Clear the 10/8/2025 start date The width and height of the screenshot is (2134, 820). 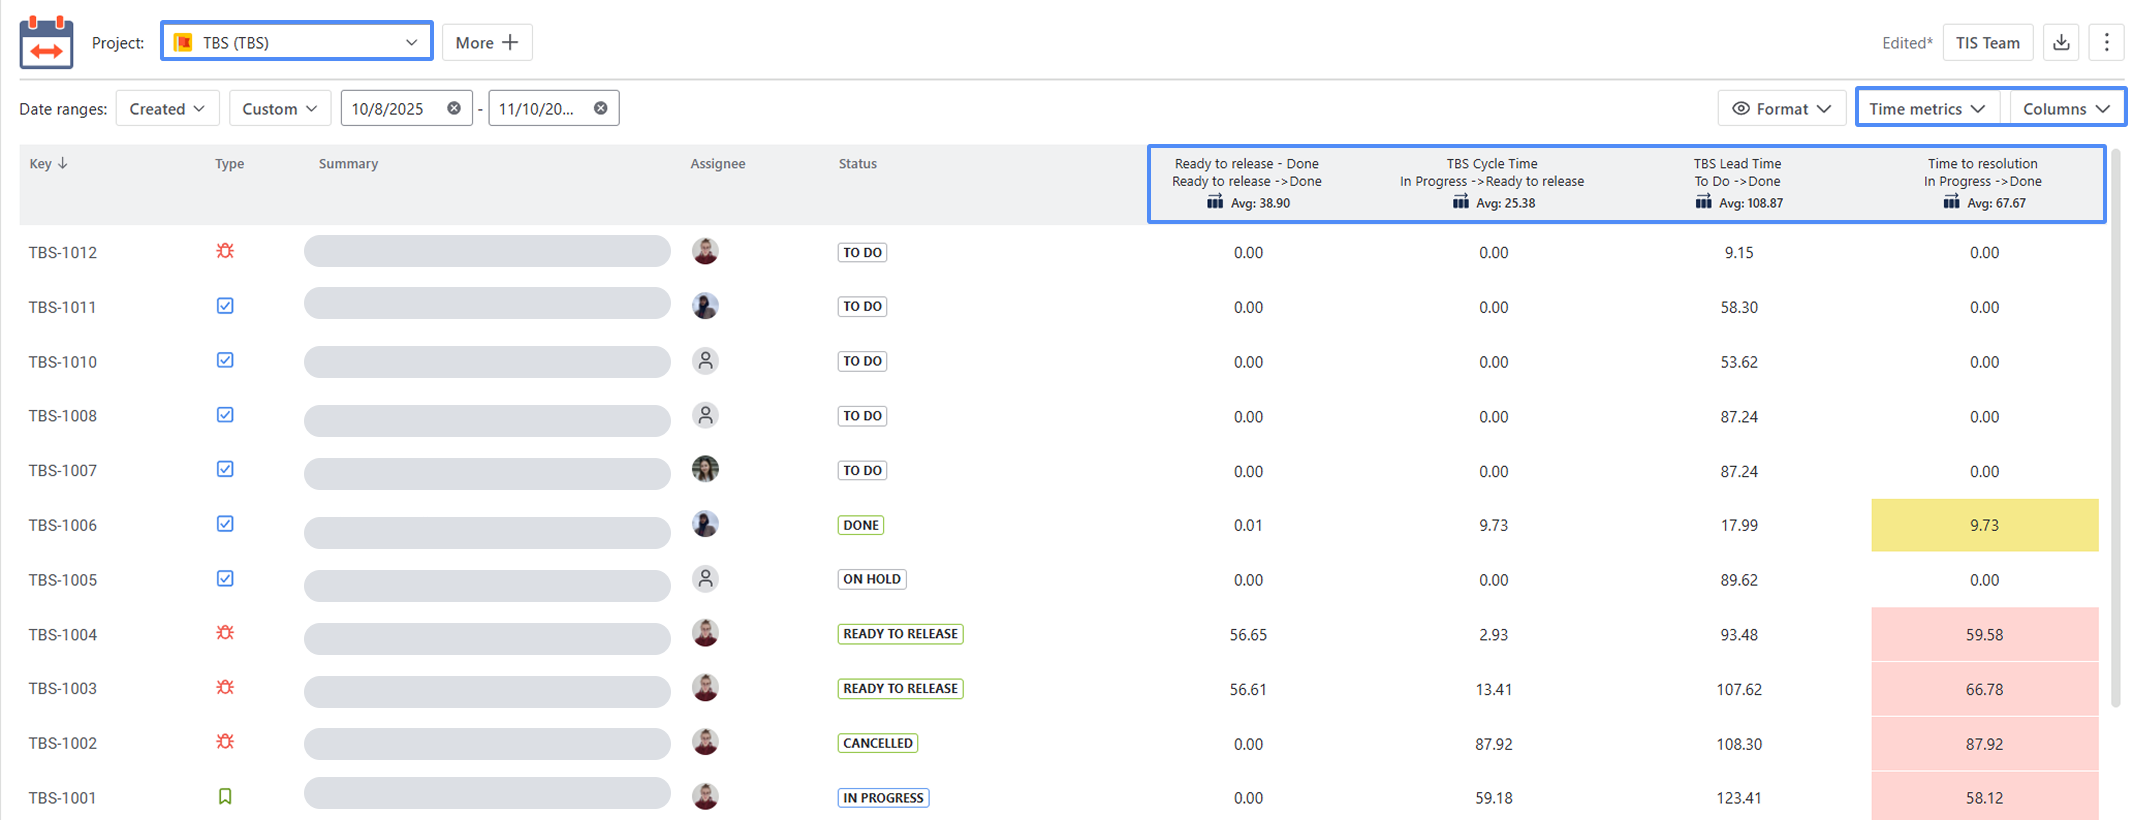454,108
